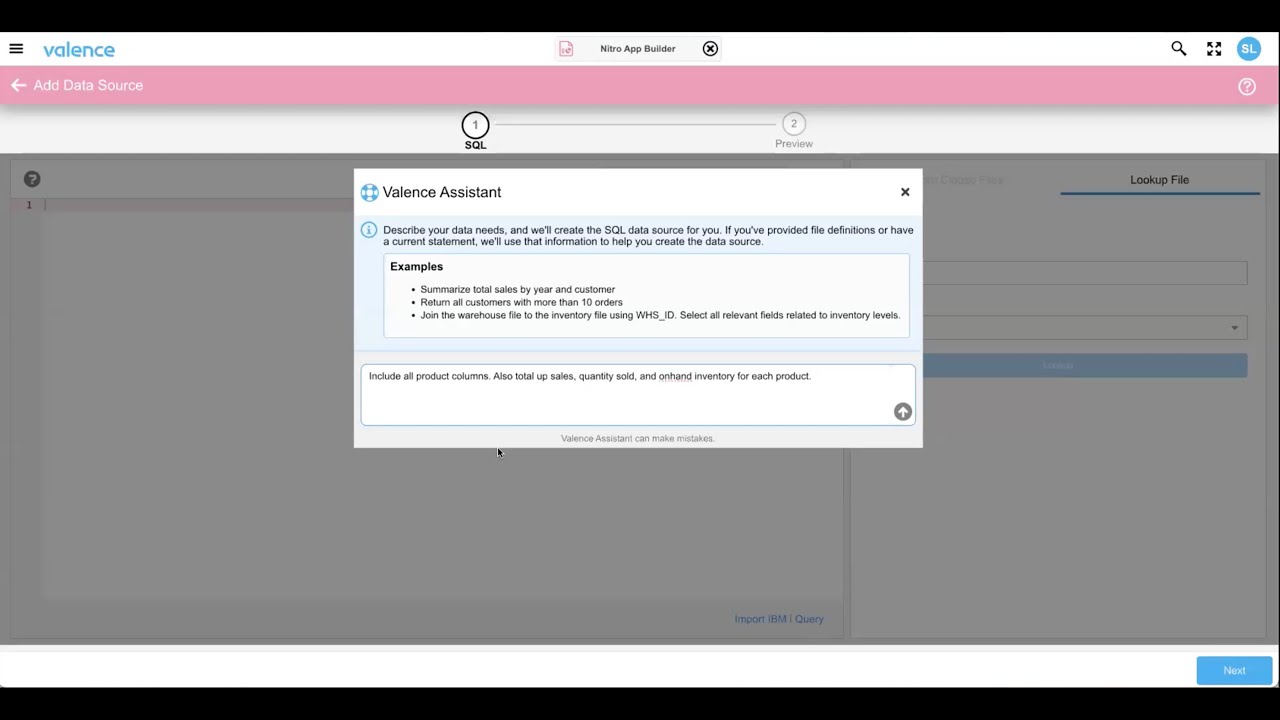This screenshot has width=1280, height=720.
Task: Click the Nitro App Builder document icon
Action: click(x=566, y=49)
